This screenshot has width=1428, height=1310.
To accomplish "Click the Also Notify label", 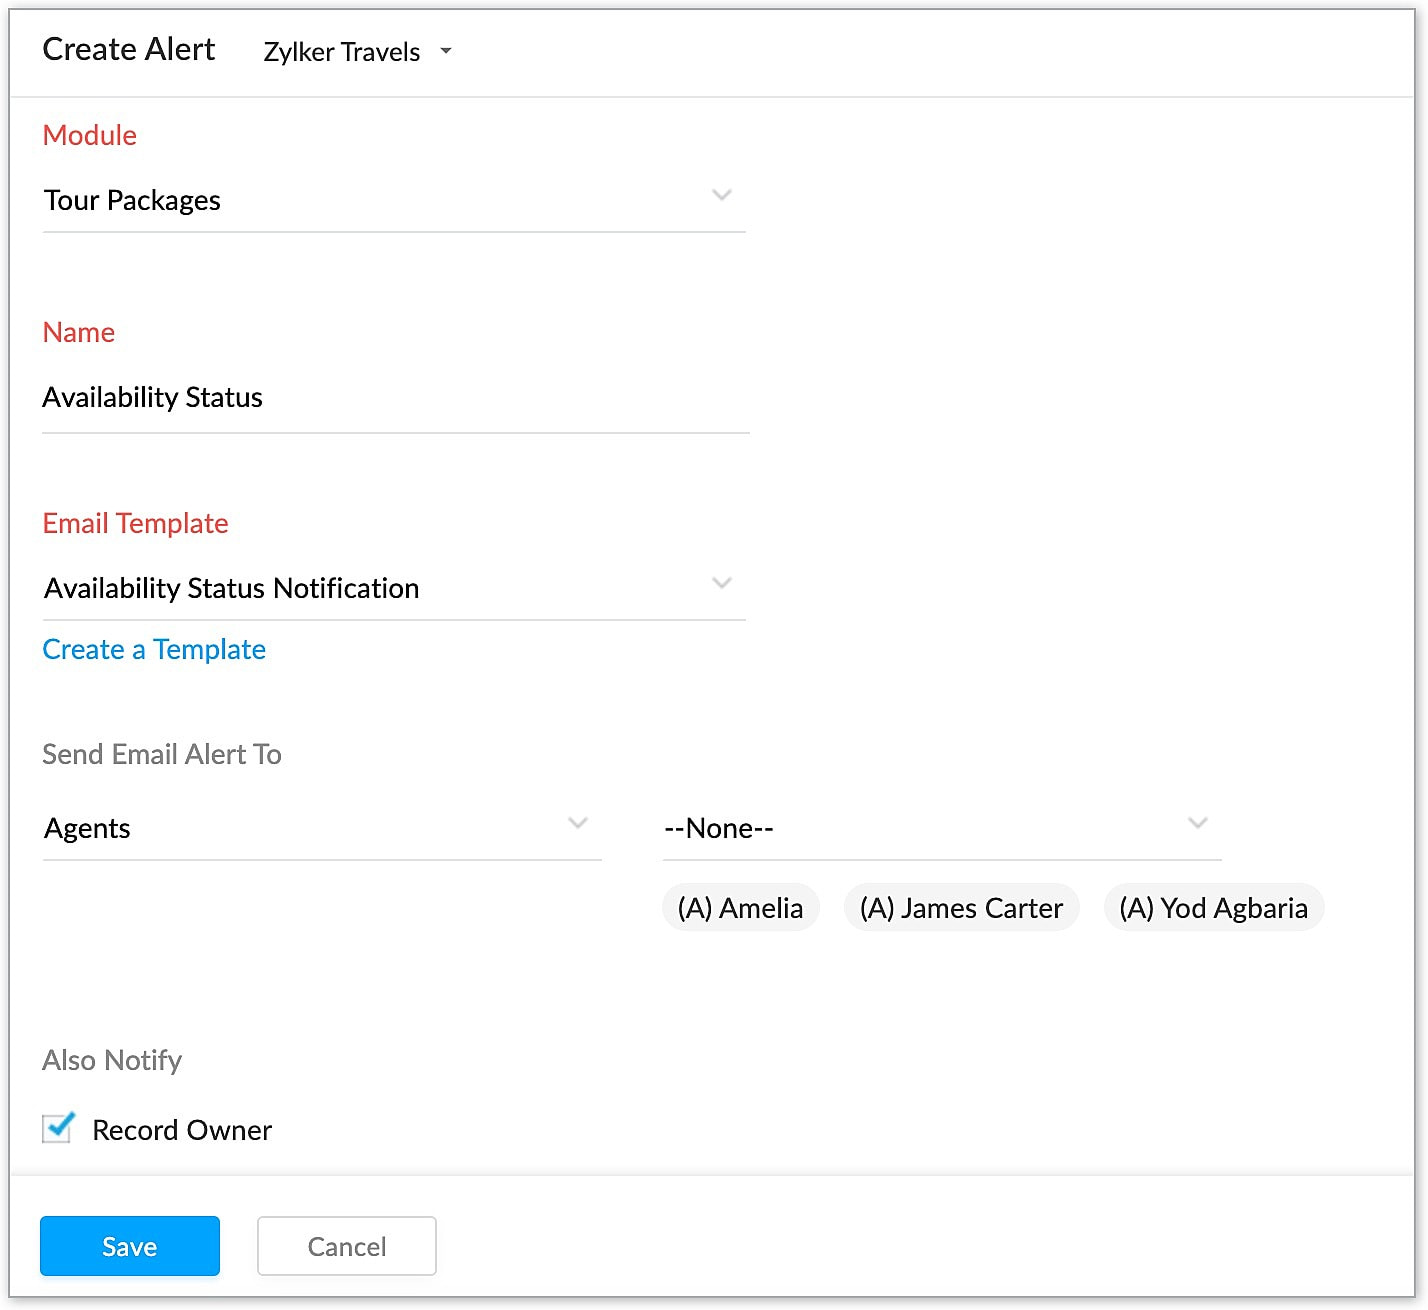I will 112,1060.
